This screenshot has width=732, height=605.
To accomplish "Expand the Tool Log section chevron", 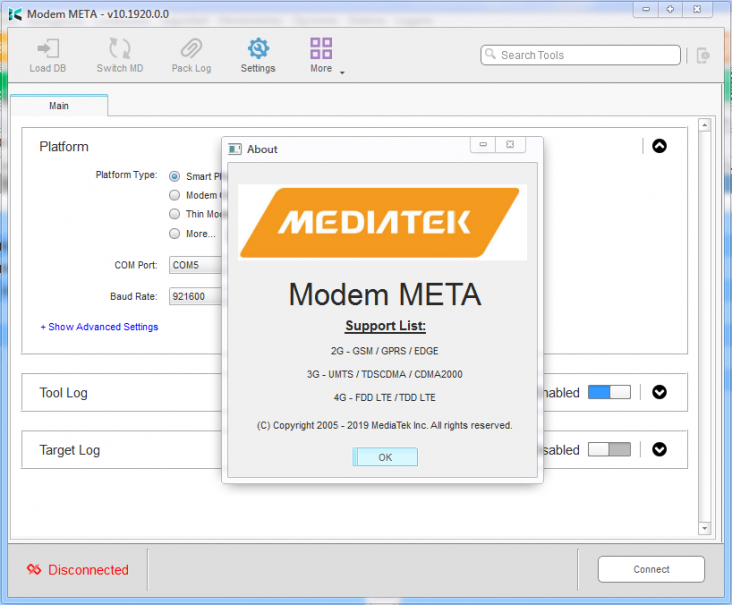I will tap(659, 392).
